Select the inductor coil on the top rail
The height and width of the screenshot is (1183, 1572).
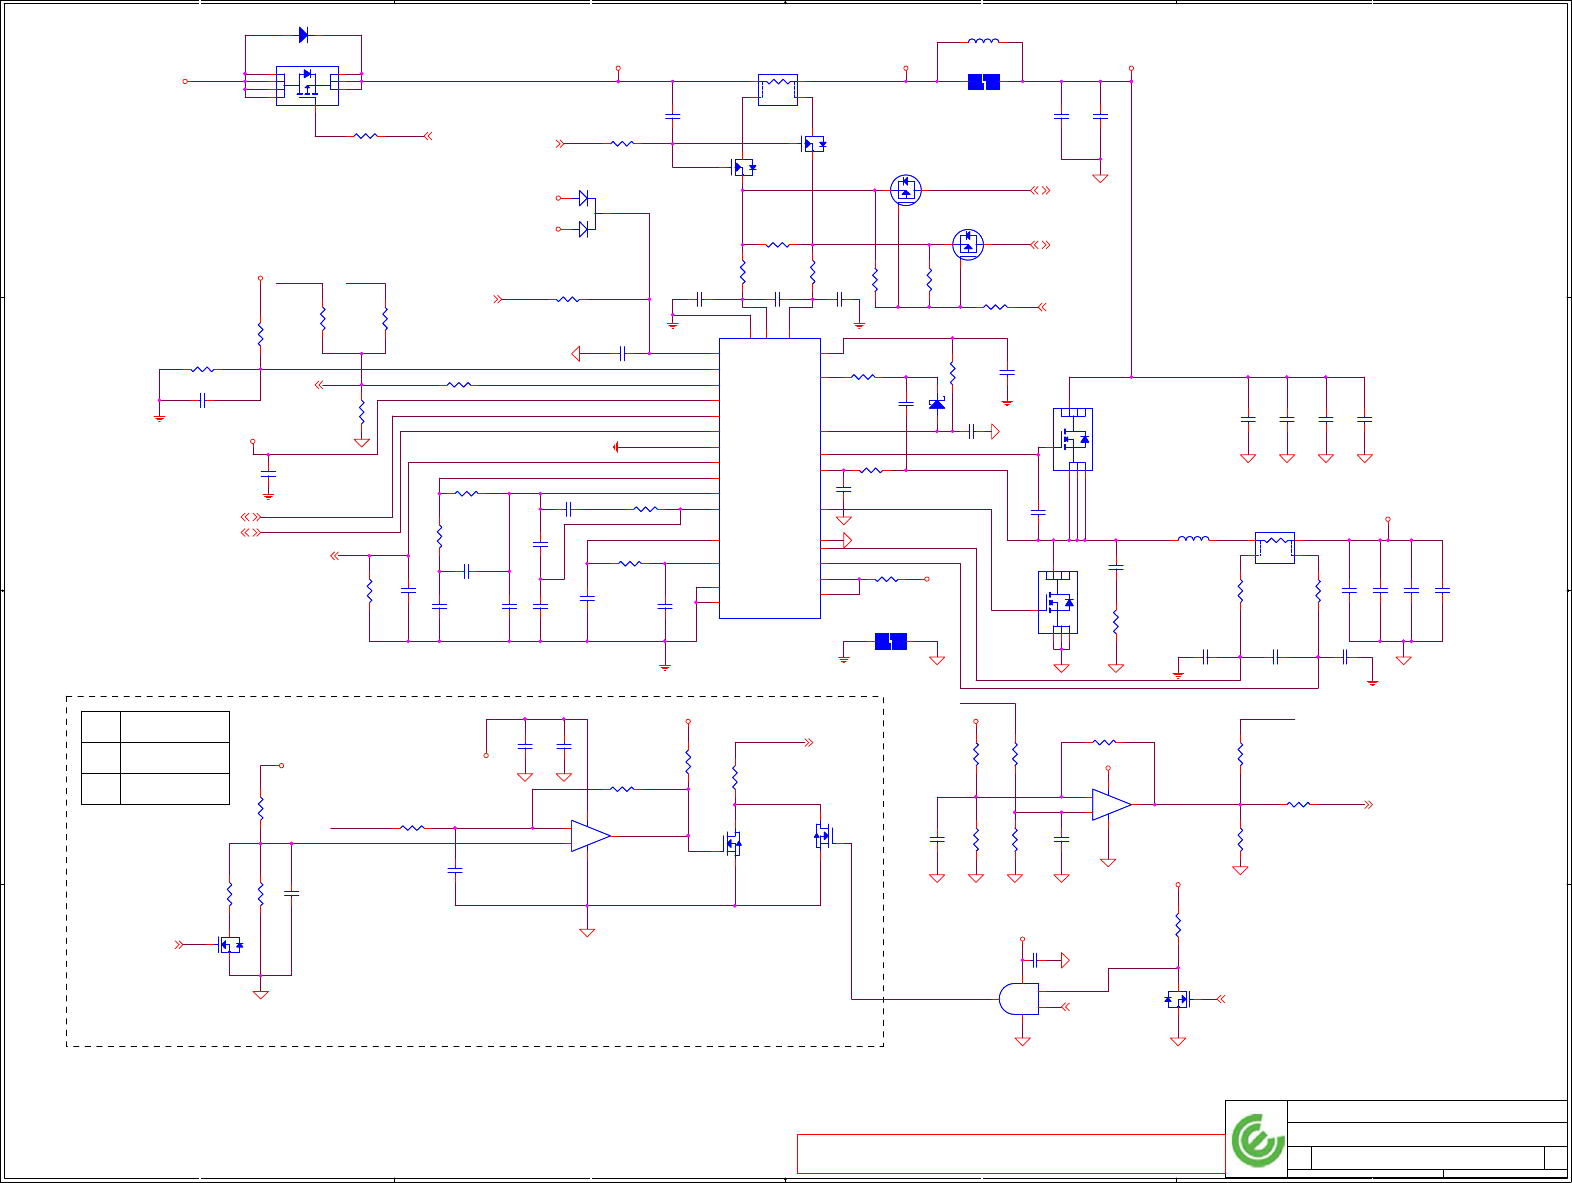[x=983, y=42]
